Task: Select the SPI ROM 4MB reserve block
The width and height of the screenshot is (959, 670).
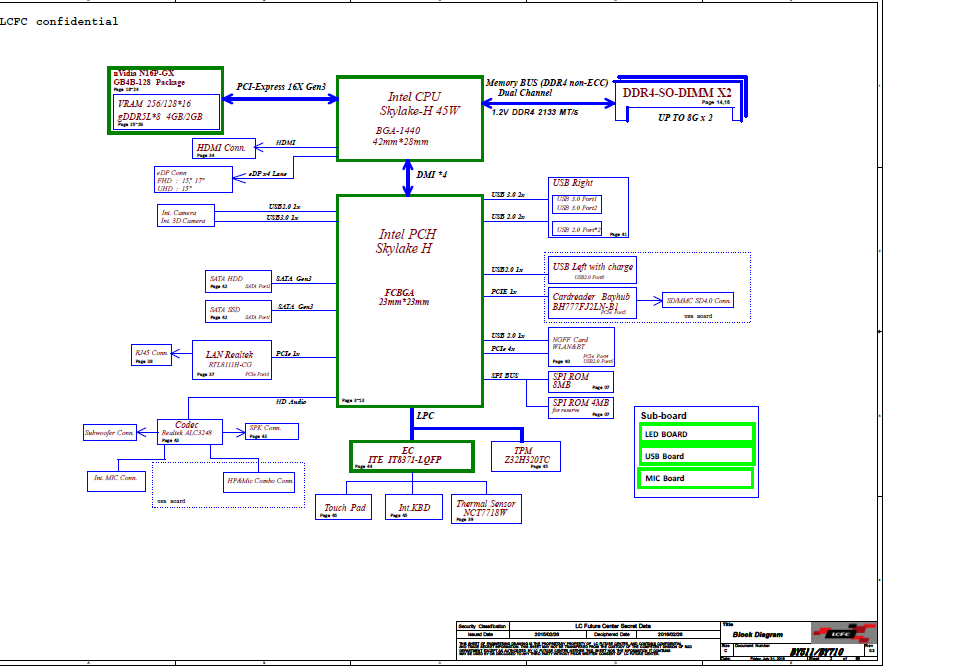Action: click(581, 408)
